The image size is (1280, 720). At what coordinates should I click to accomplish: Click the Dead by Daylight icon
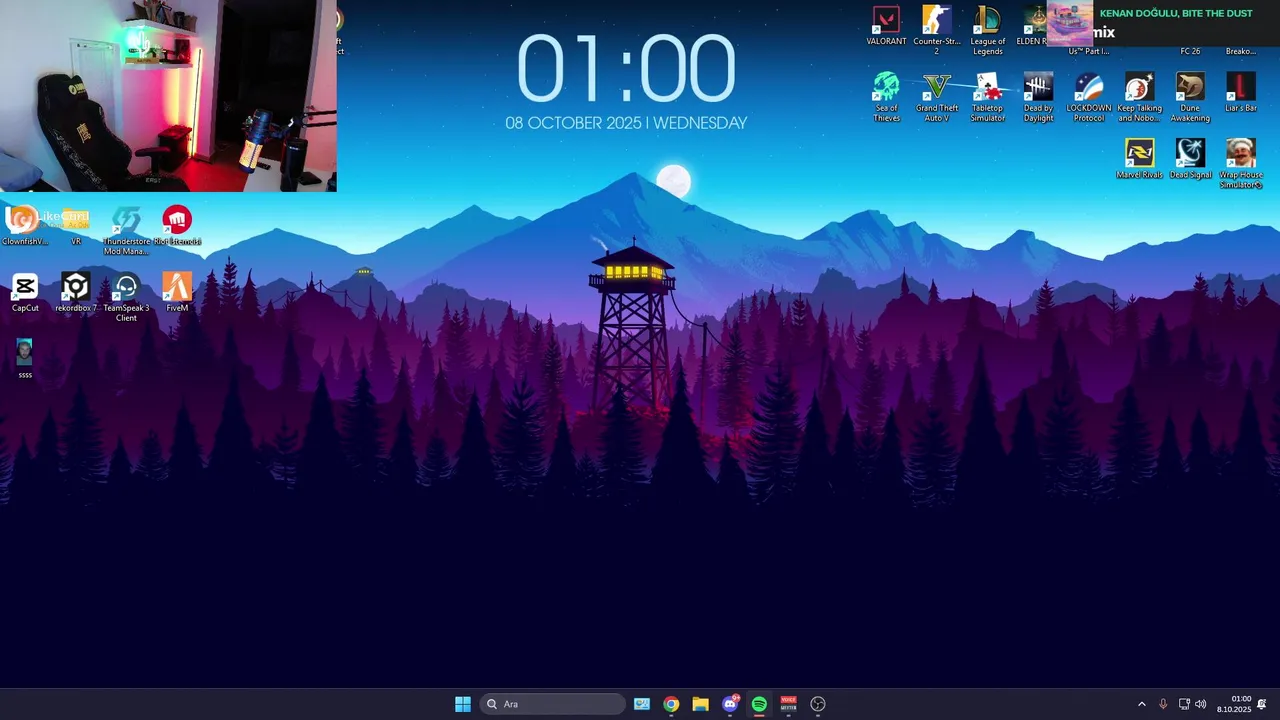coord(1038,97)
